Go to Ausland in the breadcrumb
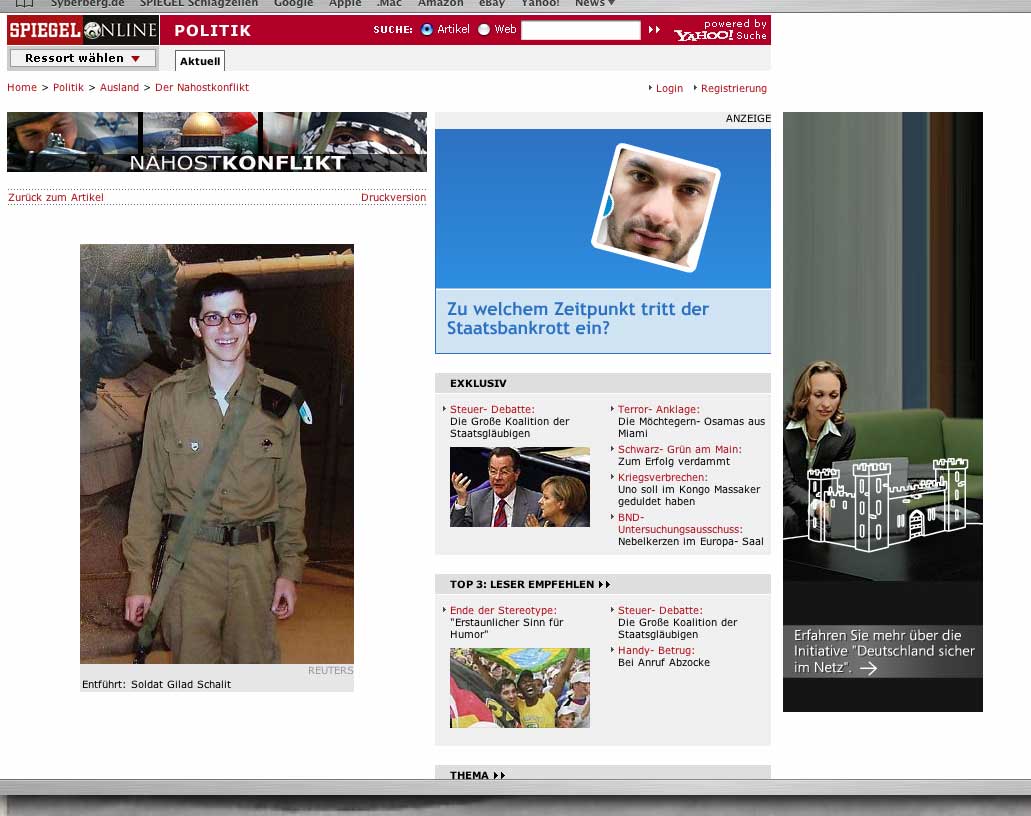Screen dimensions: 1031x816 click(x=119, y=88)
